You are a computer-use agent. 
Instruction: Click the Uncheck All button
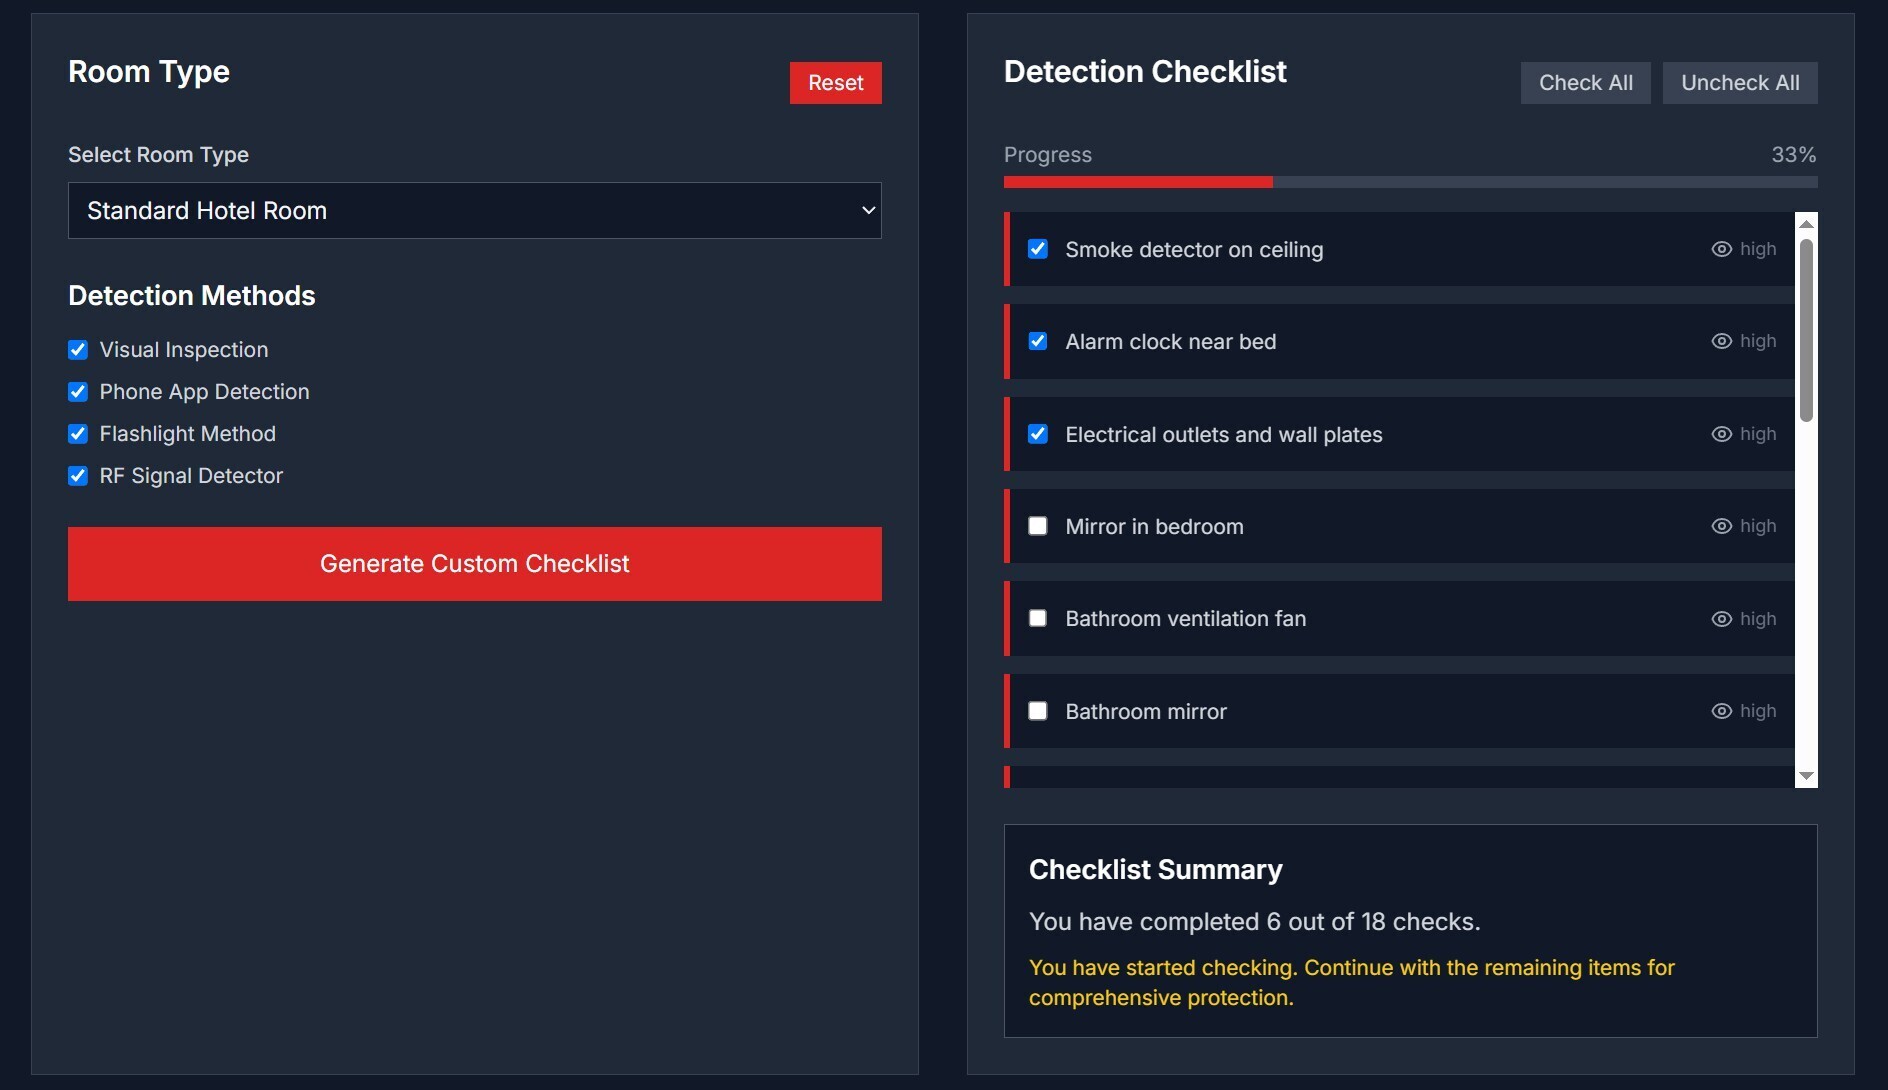[x=1739, y=83]
